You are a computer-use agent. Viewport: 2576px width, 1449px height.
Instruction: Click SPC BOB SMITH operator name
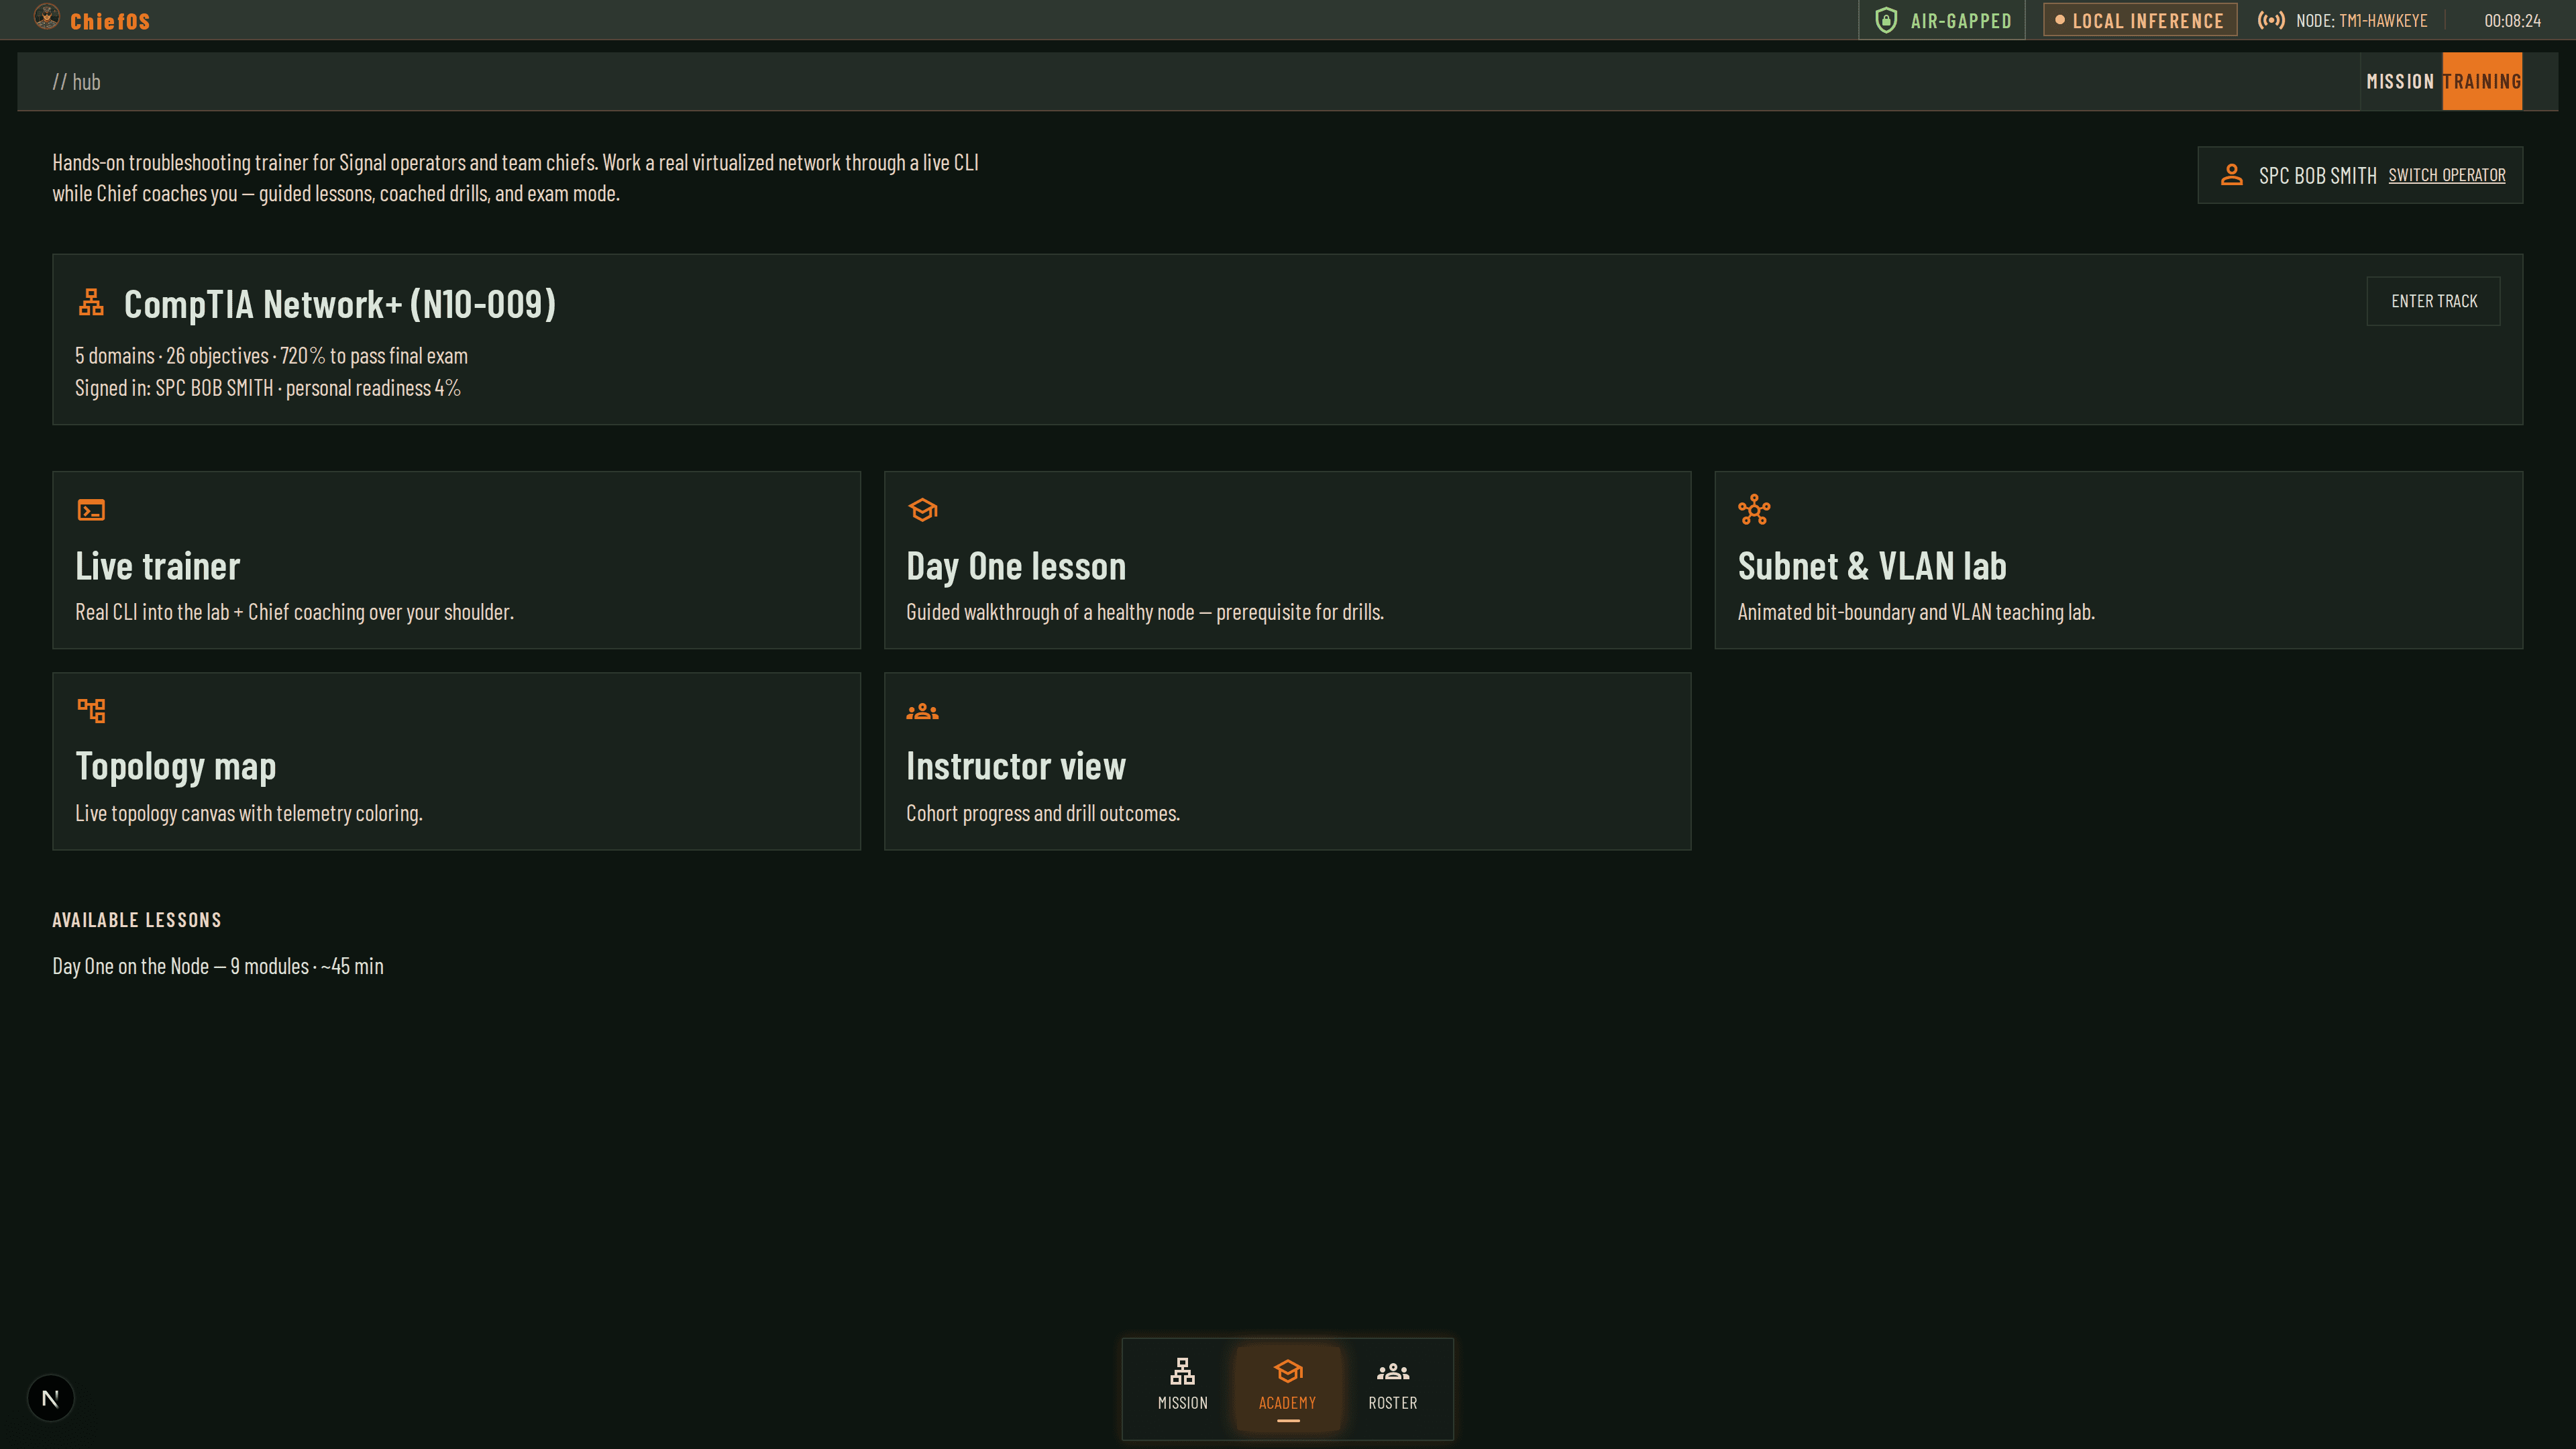[2317, 176]
